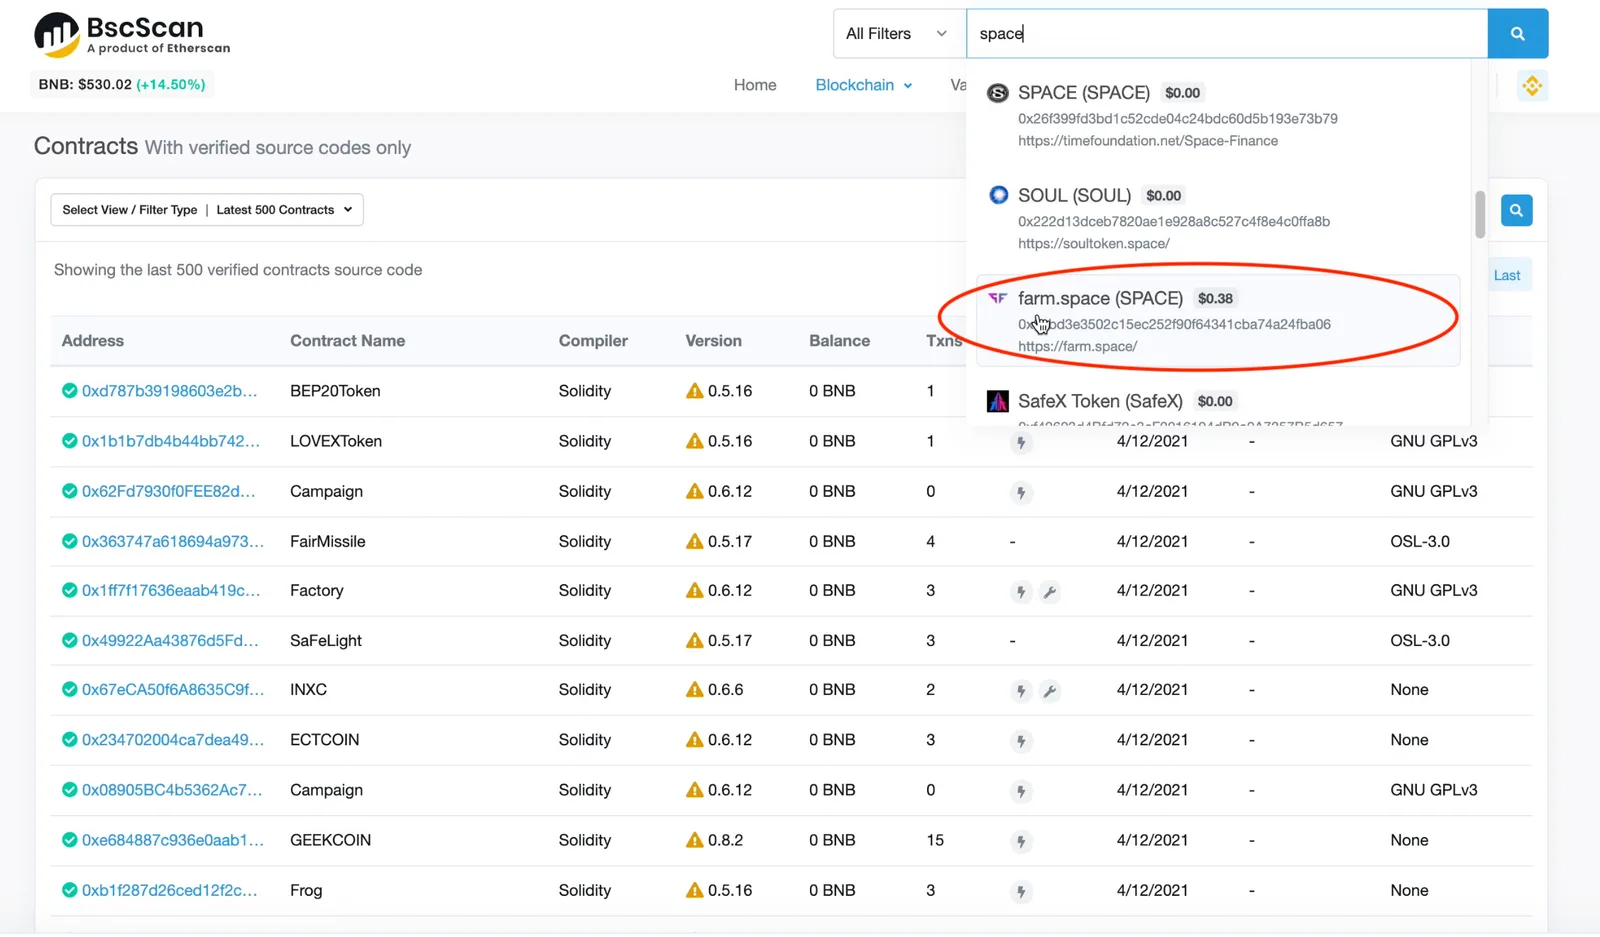The height and width of the screenshot is (937, 1600).
Task: Click the verified checkmark icon for LOVEXToken
Action: 69,441
